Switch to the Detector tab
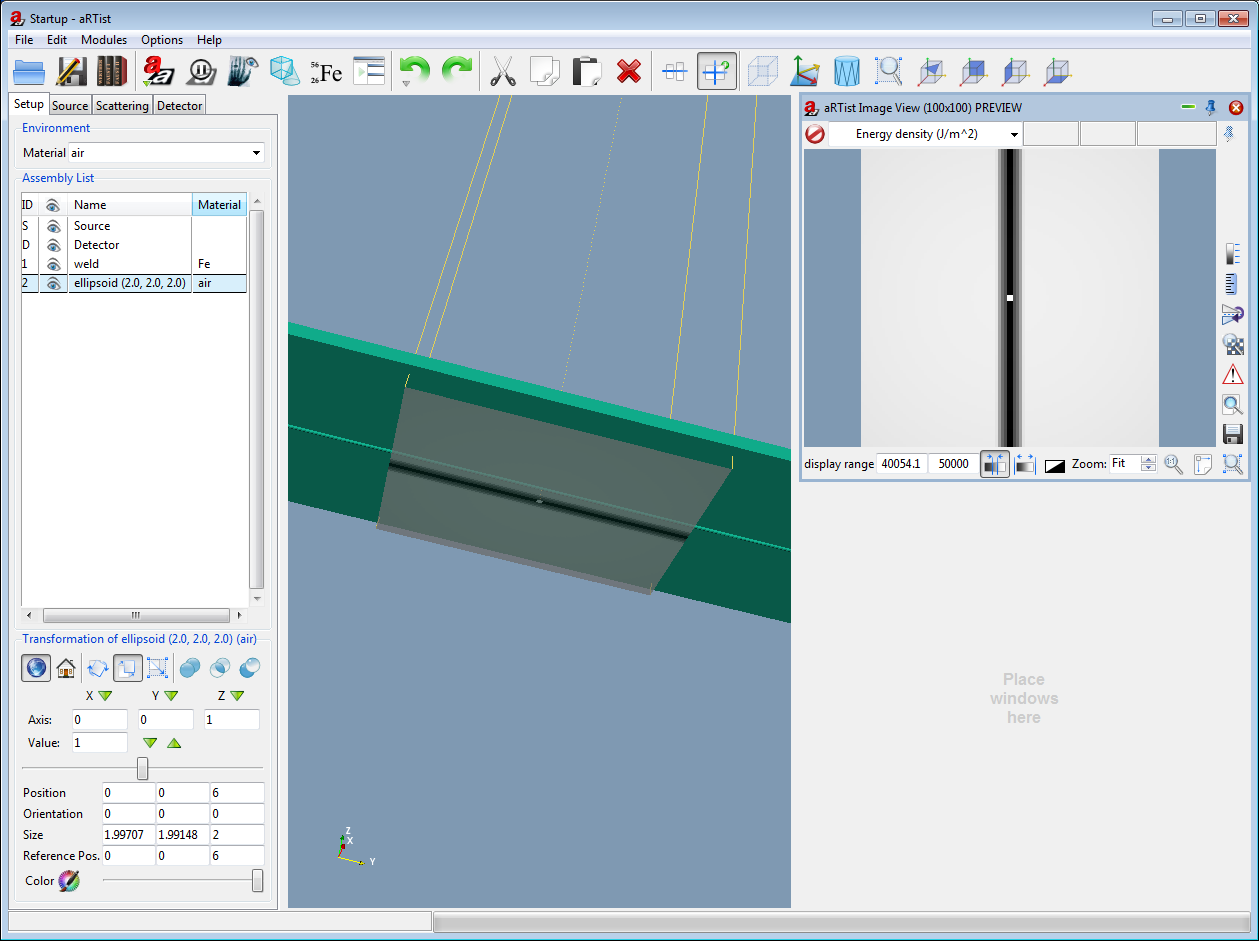The width and height of the screenshot is (1259, 941). pyautogui.click(x=180, y=105)
